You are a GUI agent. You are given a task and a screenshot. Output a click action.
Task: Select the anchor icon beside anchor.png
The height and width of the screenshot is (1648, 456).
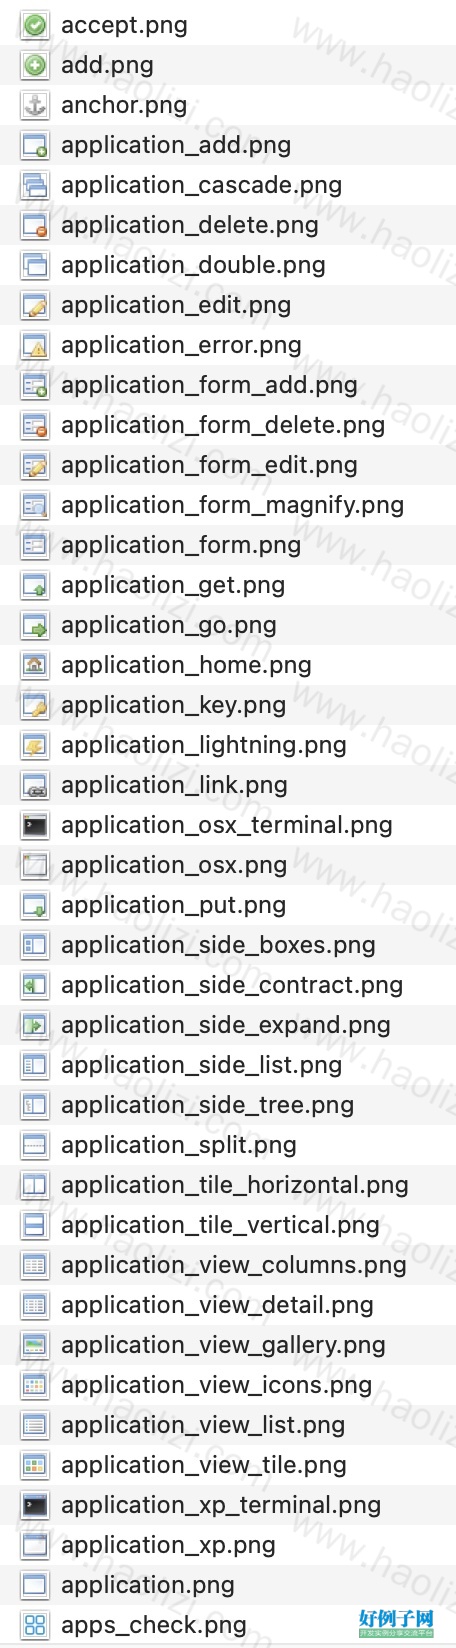click(x=35, y=105)
